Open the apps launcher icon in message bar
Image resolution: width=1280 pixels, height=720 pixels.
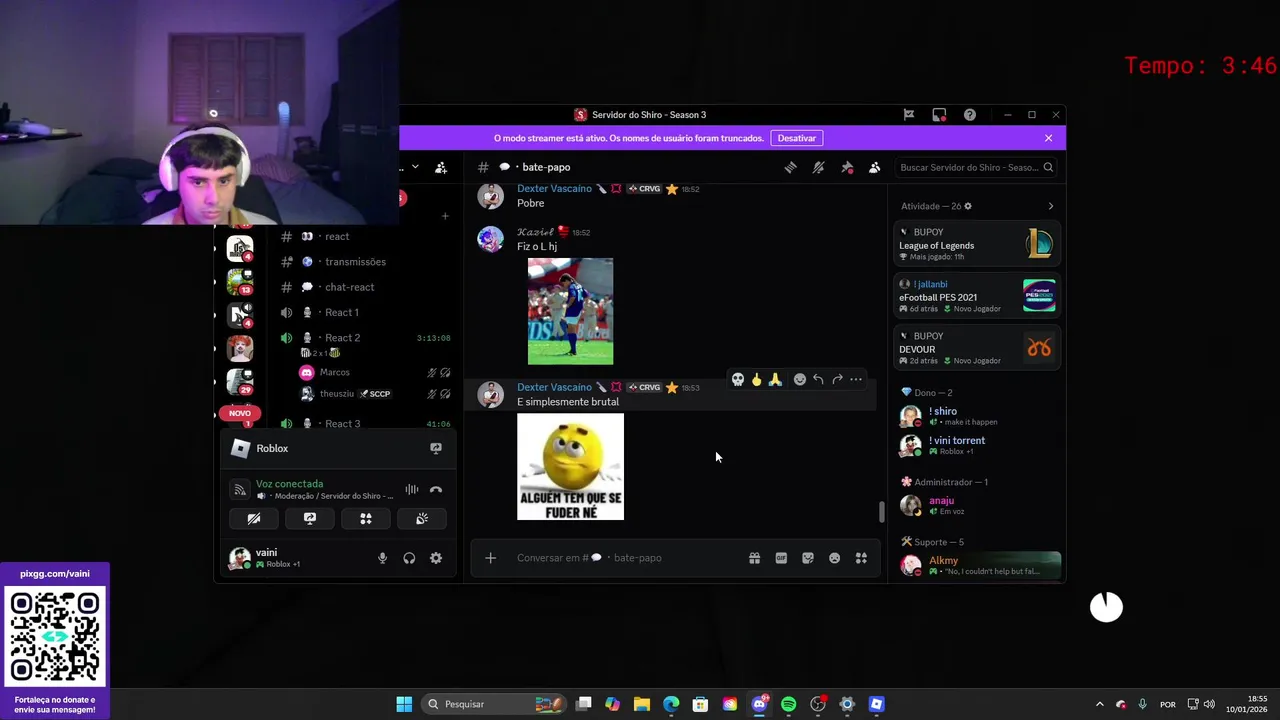click(x=861, y=558)
